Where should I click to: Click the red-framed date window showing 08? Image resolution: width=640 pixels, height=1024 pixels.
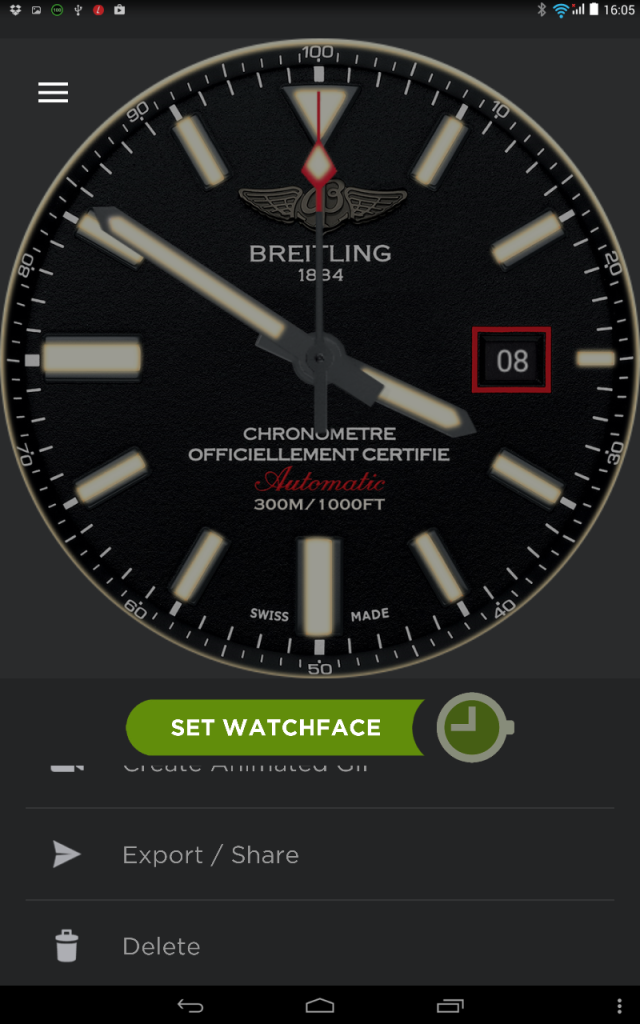511,360
